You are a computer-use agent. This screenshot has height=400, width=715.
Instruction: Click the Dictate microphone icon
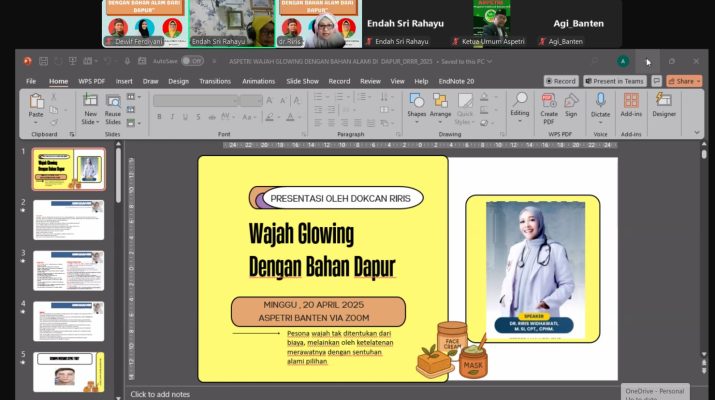600,100
